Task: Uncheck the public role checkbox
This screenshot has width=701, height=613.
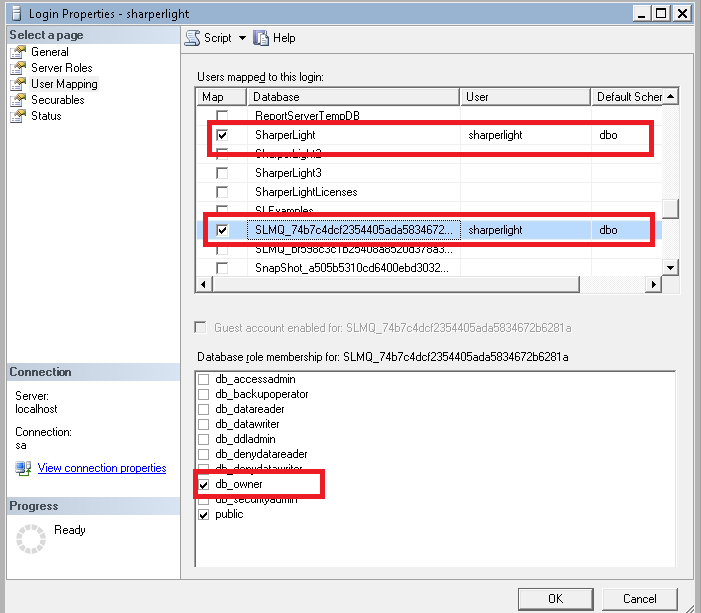Action: point(203,515)
